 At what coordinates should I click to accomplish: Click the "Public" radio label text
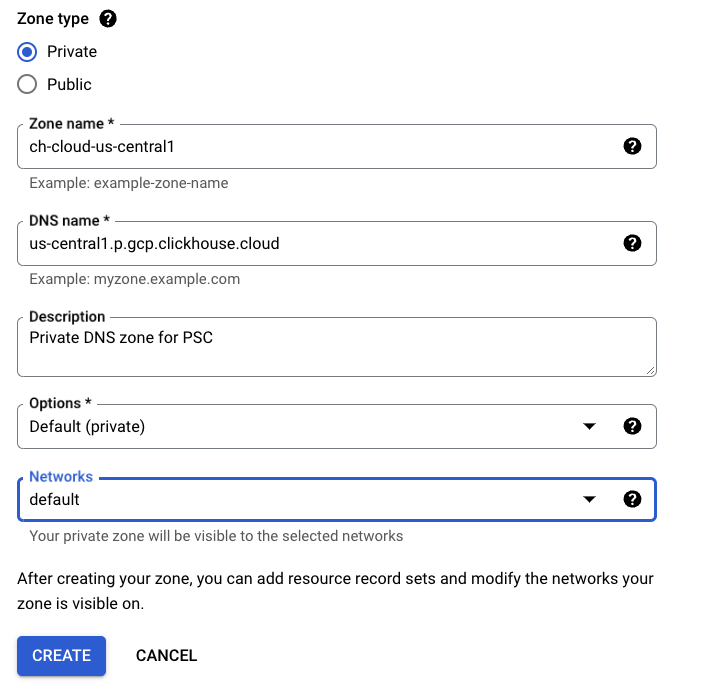coord(69,85)
